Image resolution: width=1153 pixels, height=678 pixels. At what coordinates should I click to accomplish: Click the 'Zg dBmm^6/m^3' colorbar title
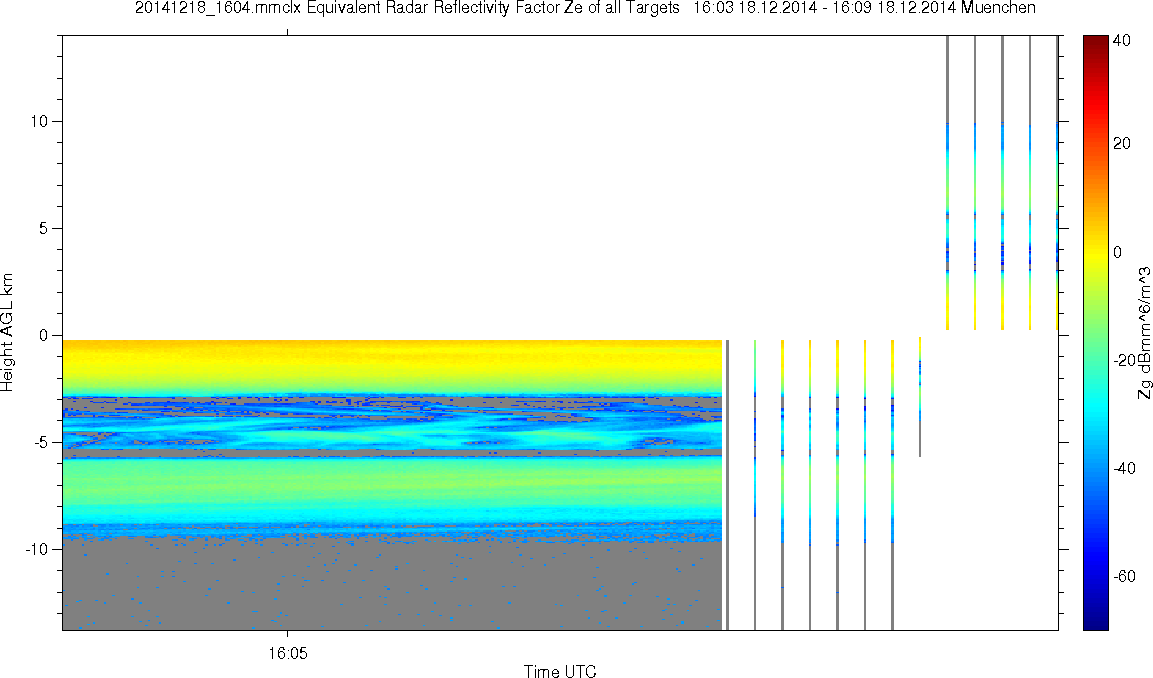click(x=1144, y=333)
